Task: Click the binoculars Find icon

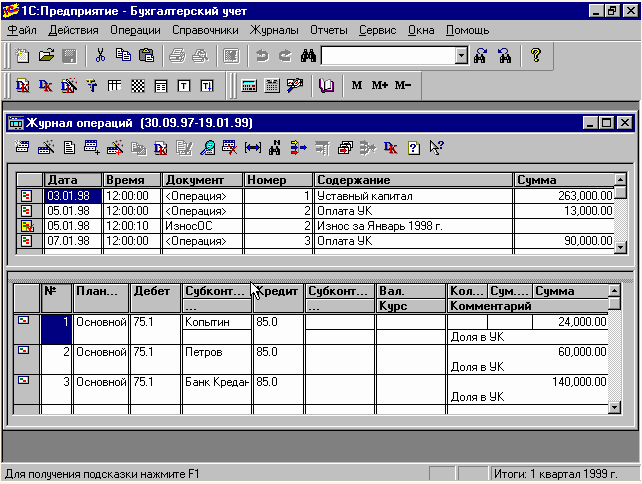Action: [308, 56]
